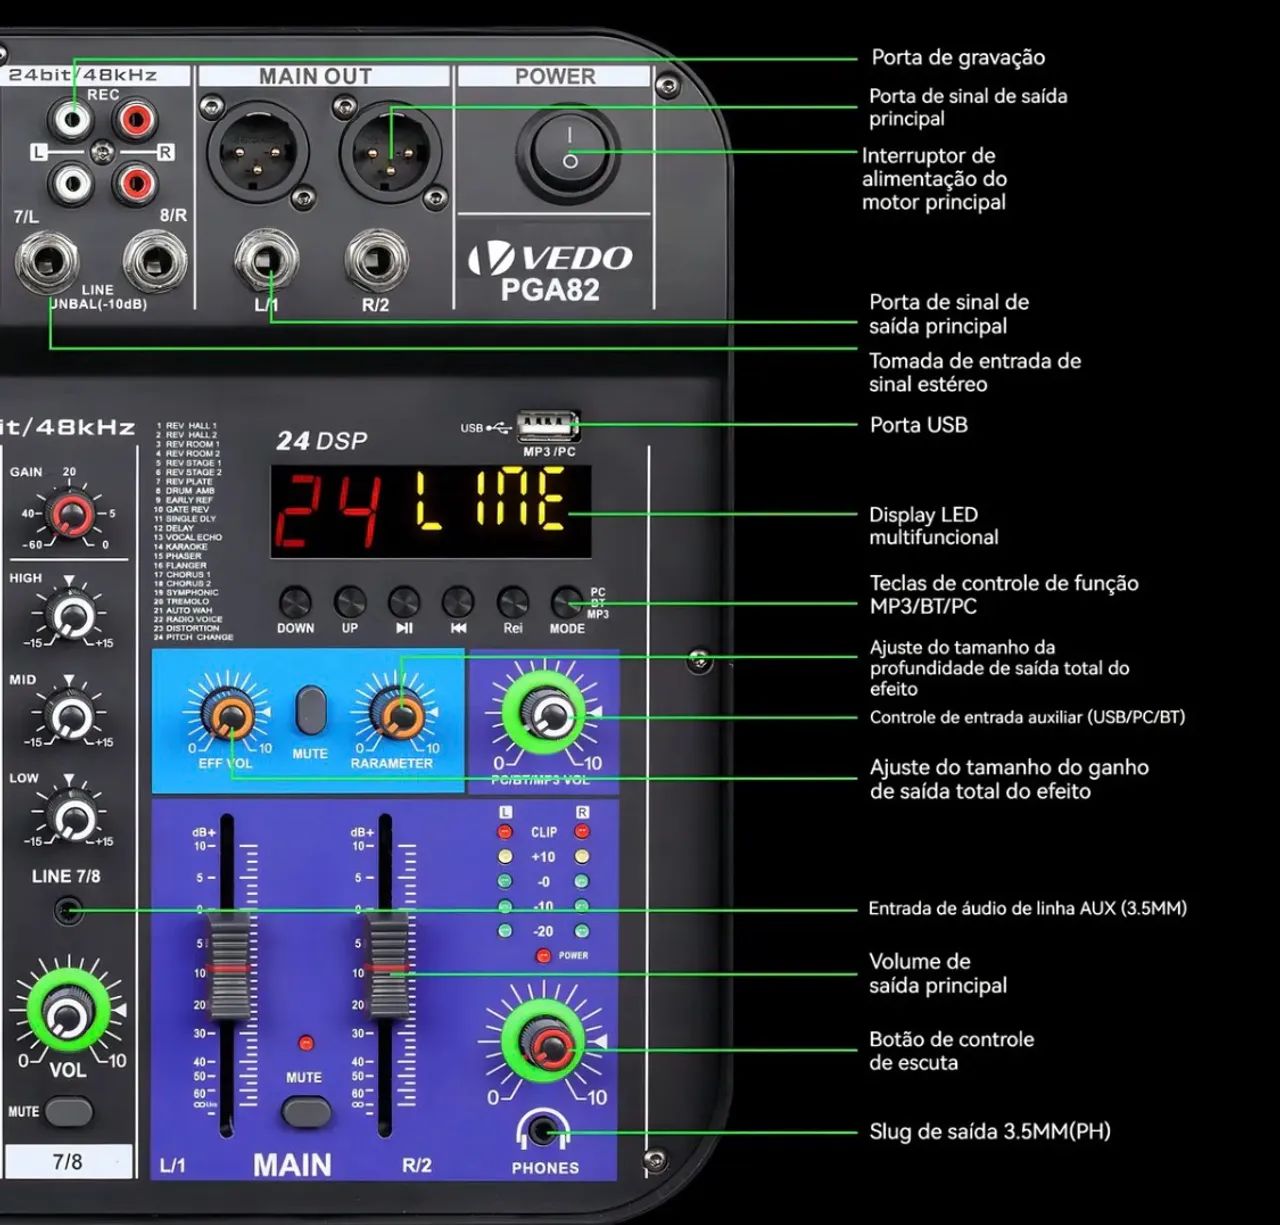Hit the play/pause button
The image size is (1280, 1225).
pos(404,602)
